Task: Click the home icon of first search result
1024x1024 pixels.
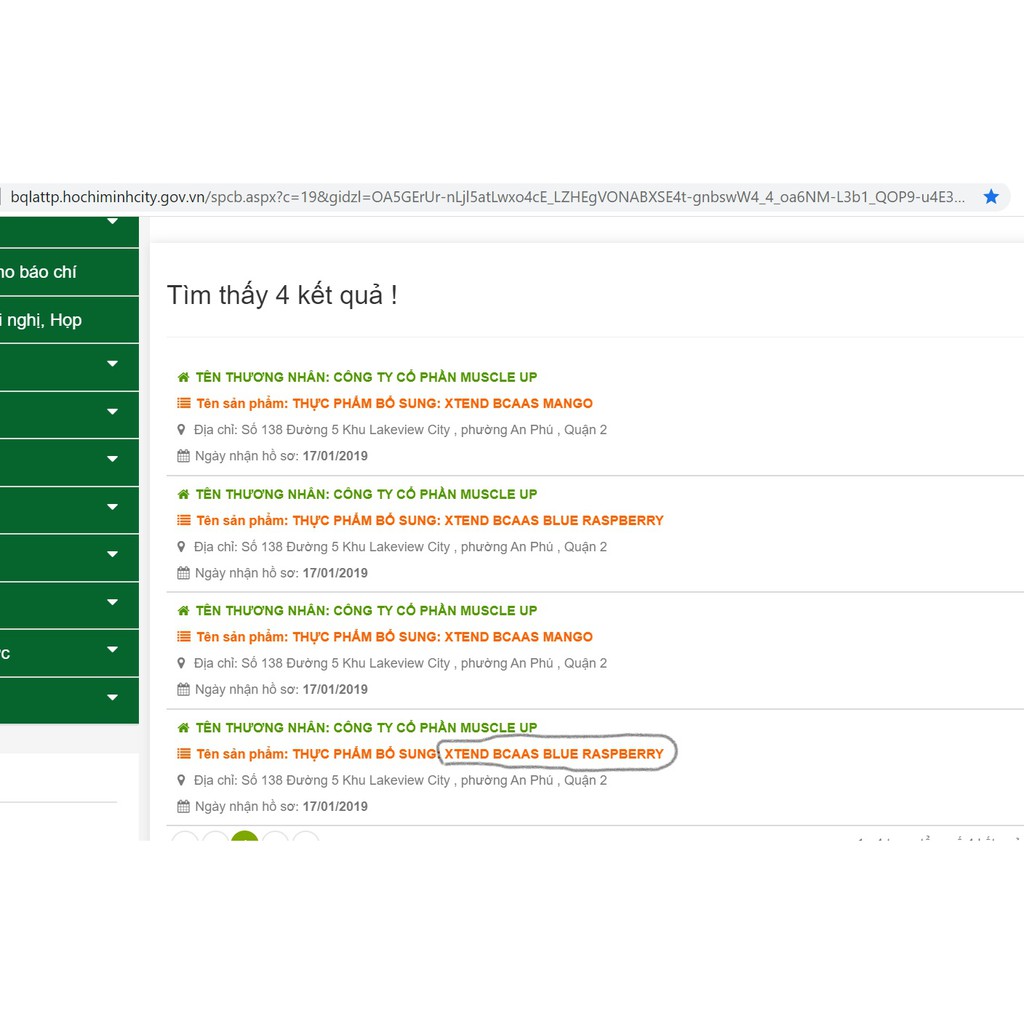Action: pyautogui.click(x=183, y=377)
